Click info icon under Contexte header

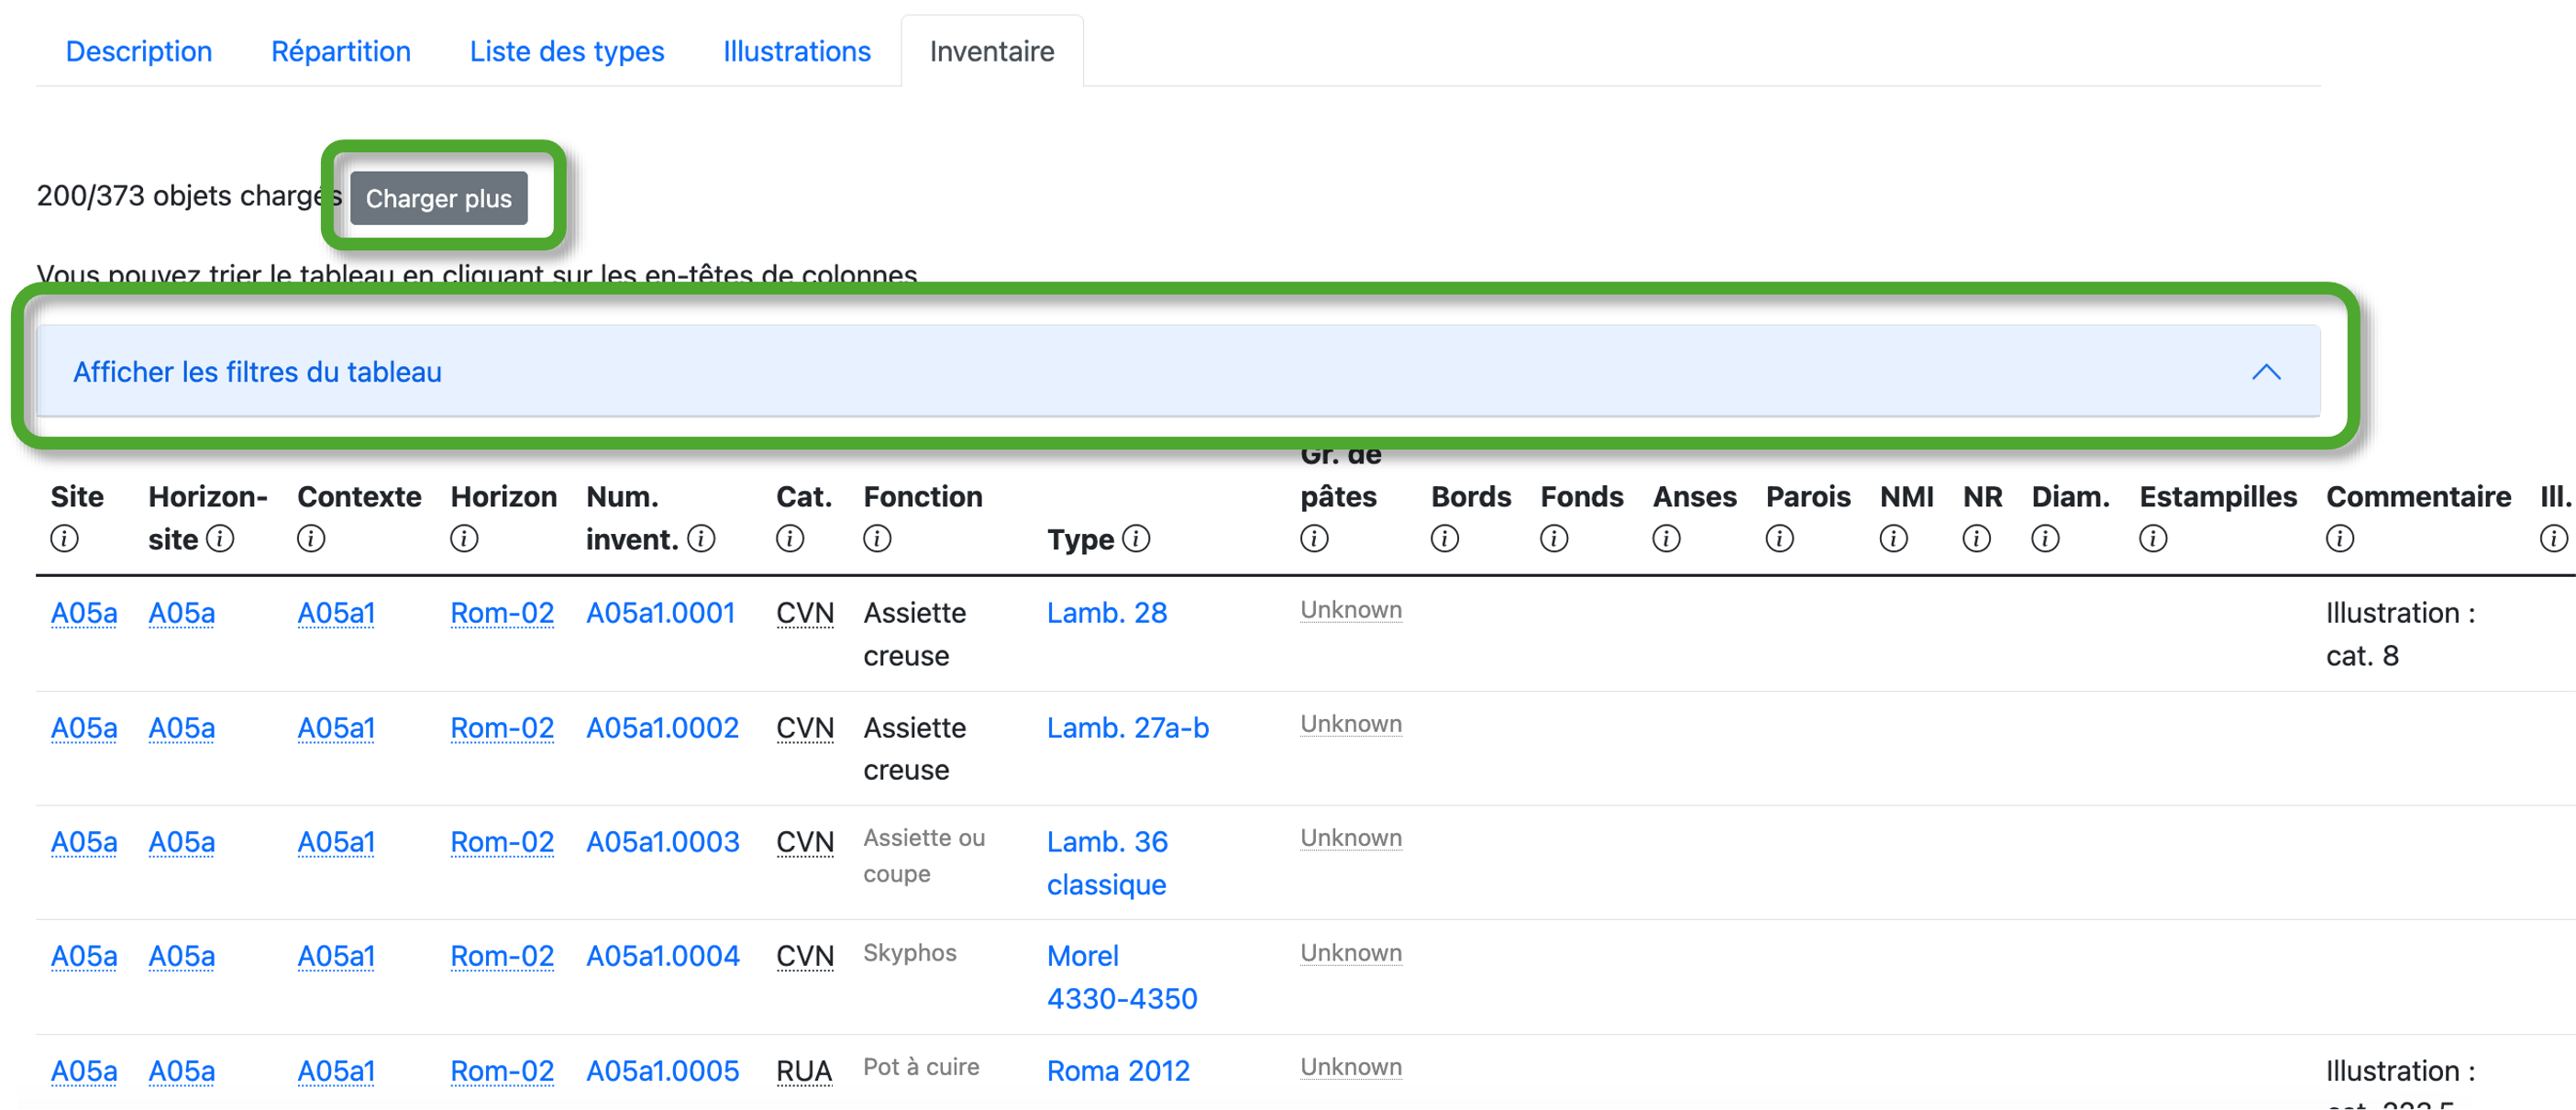point(311,539)
